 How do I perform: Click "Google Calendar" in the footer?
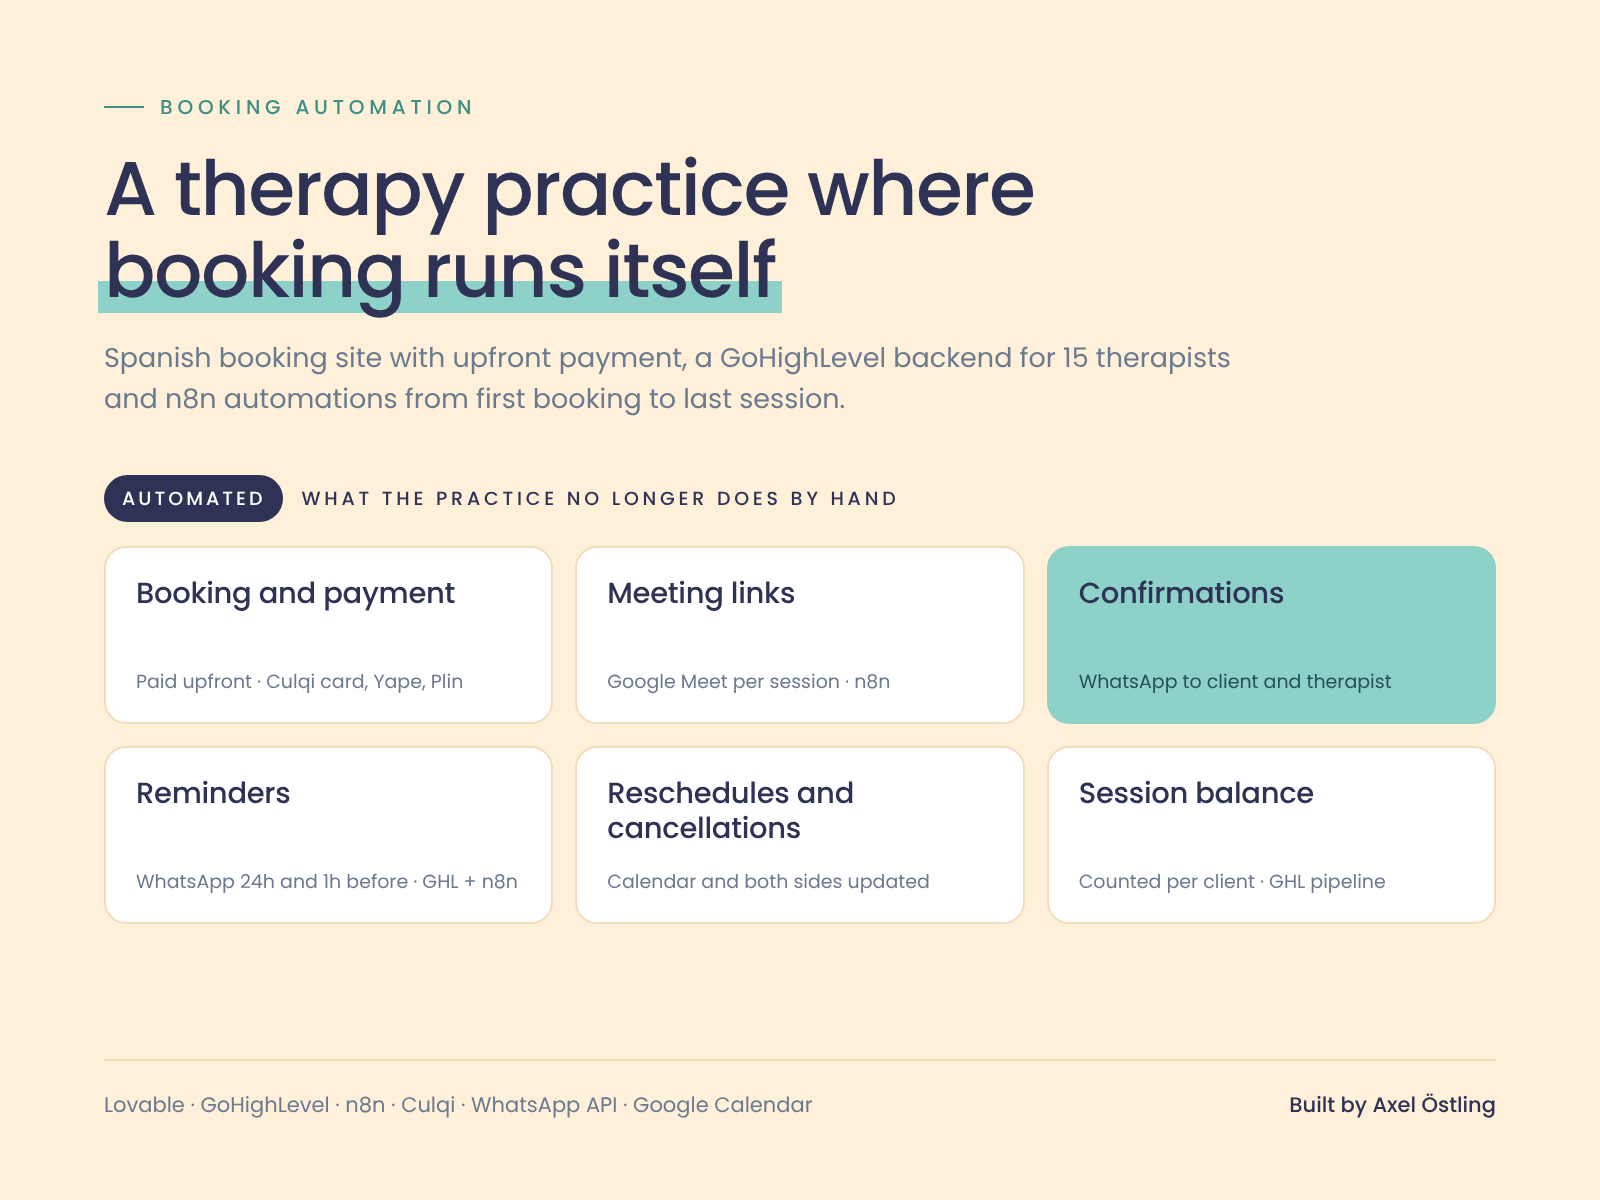[722, 1105]
